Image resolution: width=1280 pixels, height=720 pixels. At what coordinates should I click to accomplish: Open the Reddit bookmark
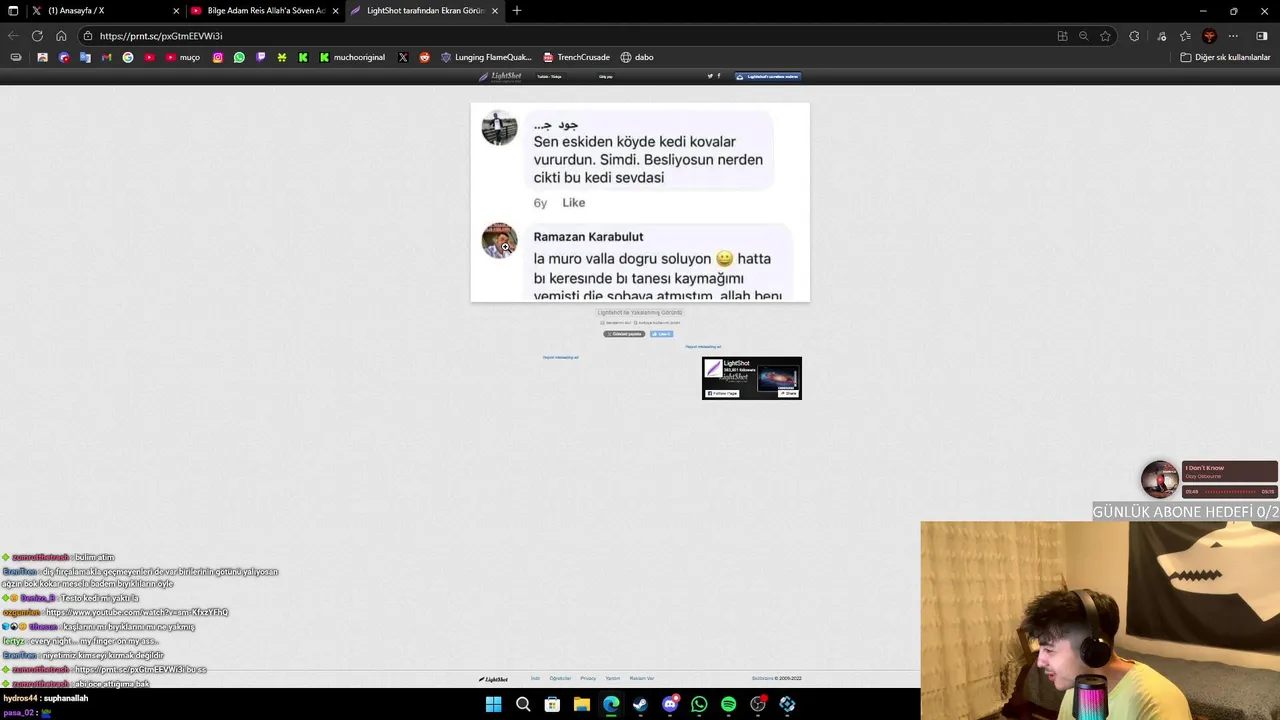[425, 57]
